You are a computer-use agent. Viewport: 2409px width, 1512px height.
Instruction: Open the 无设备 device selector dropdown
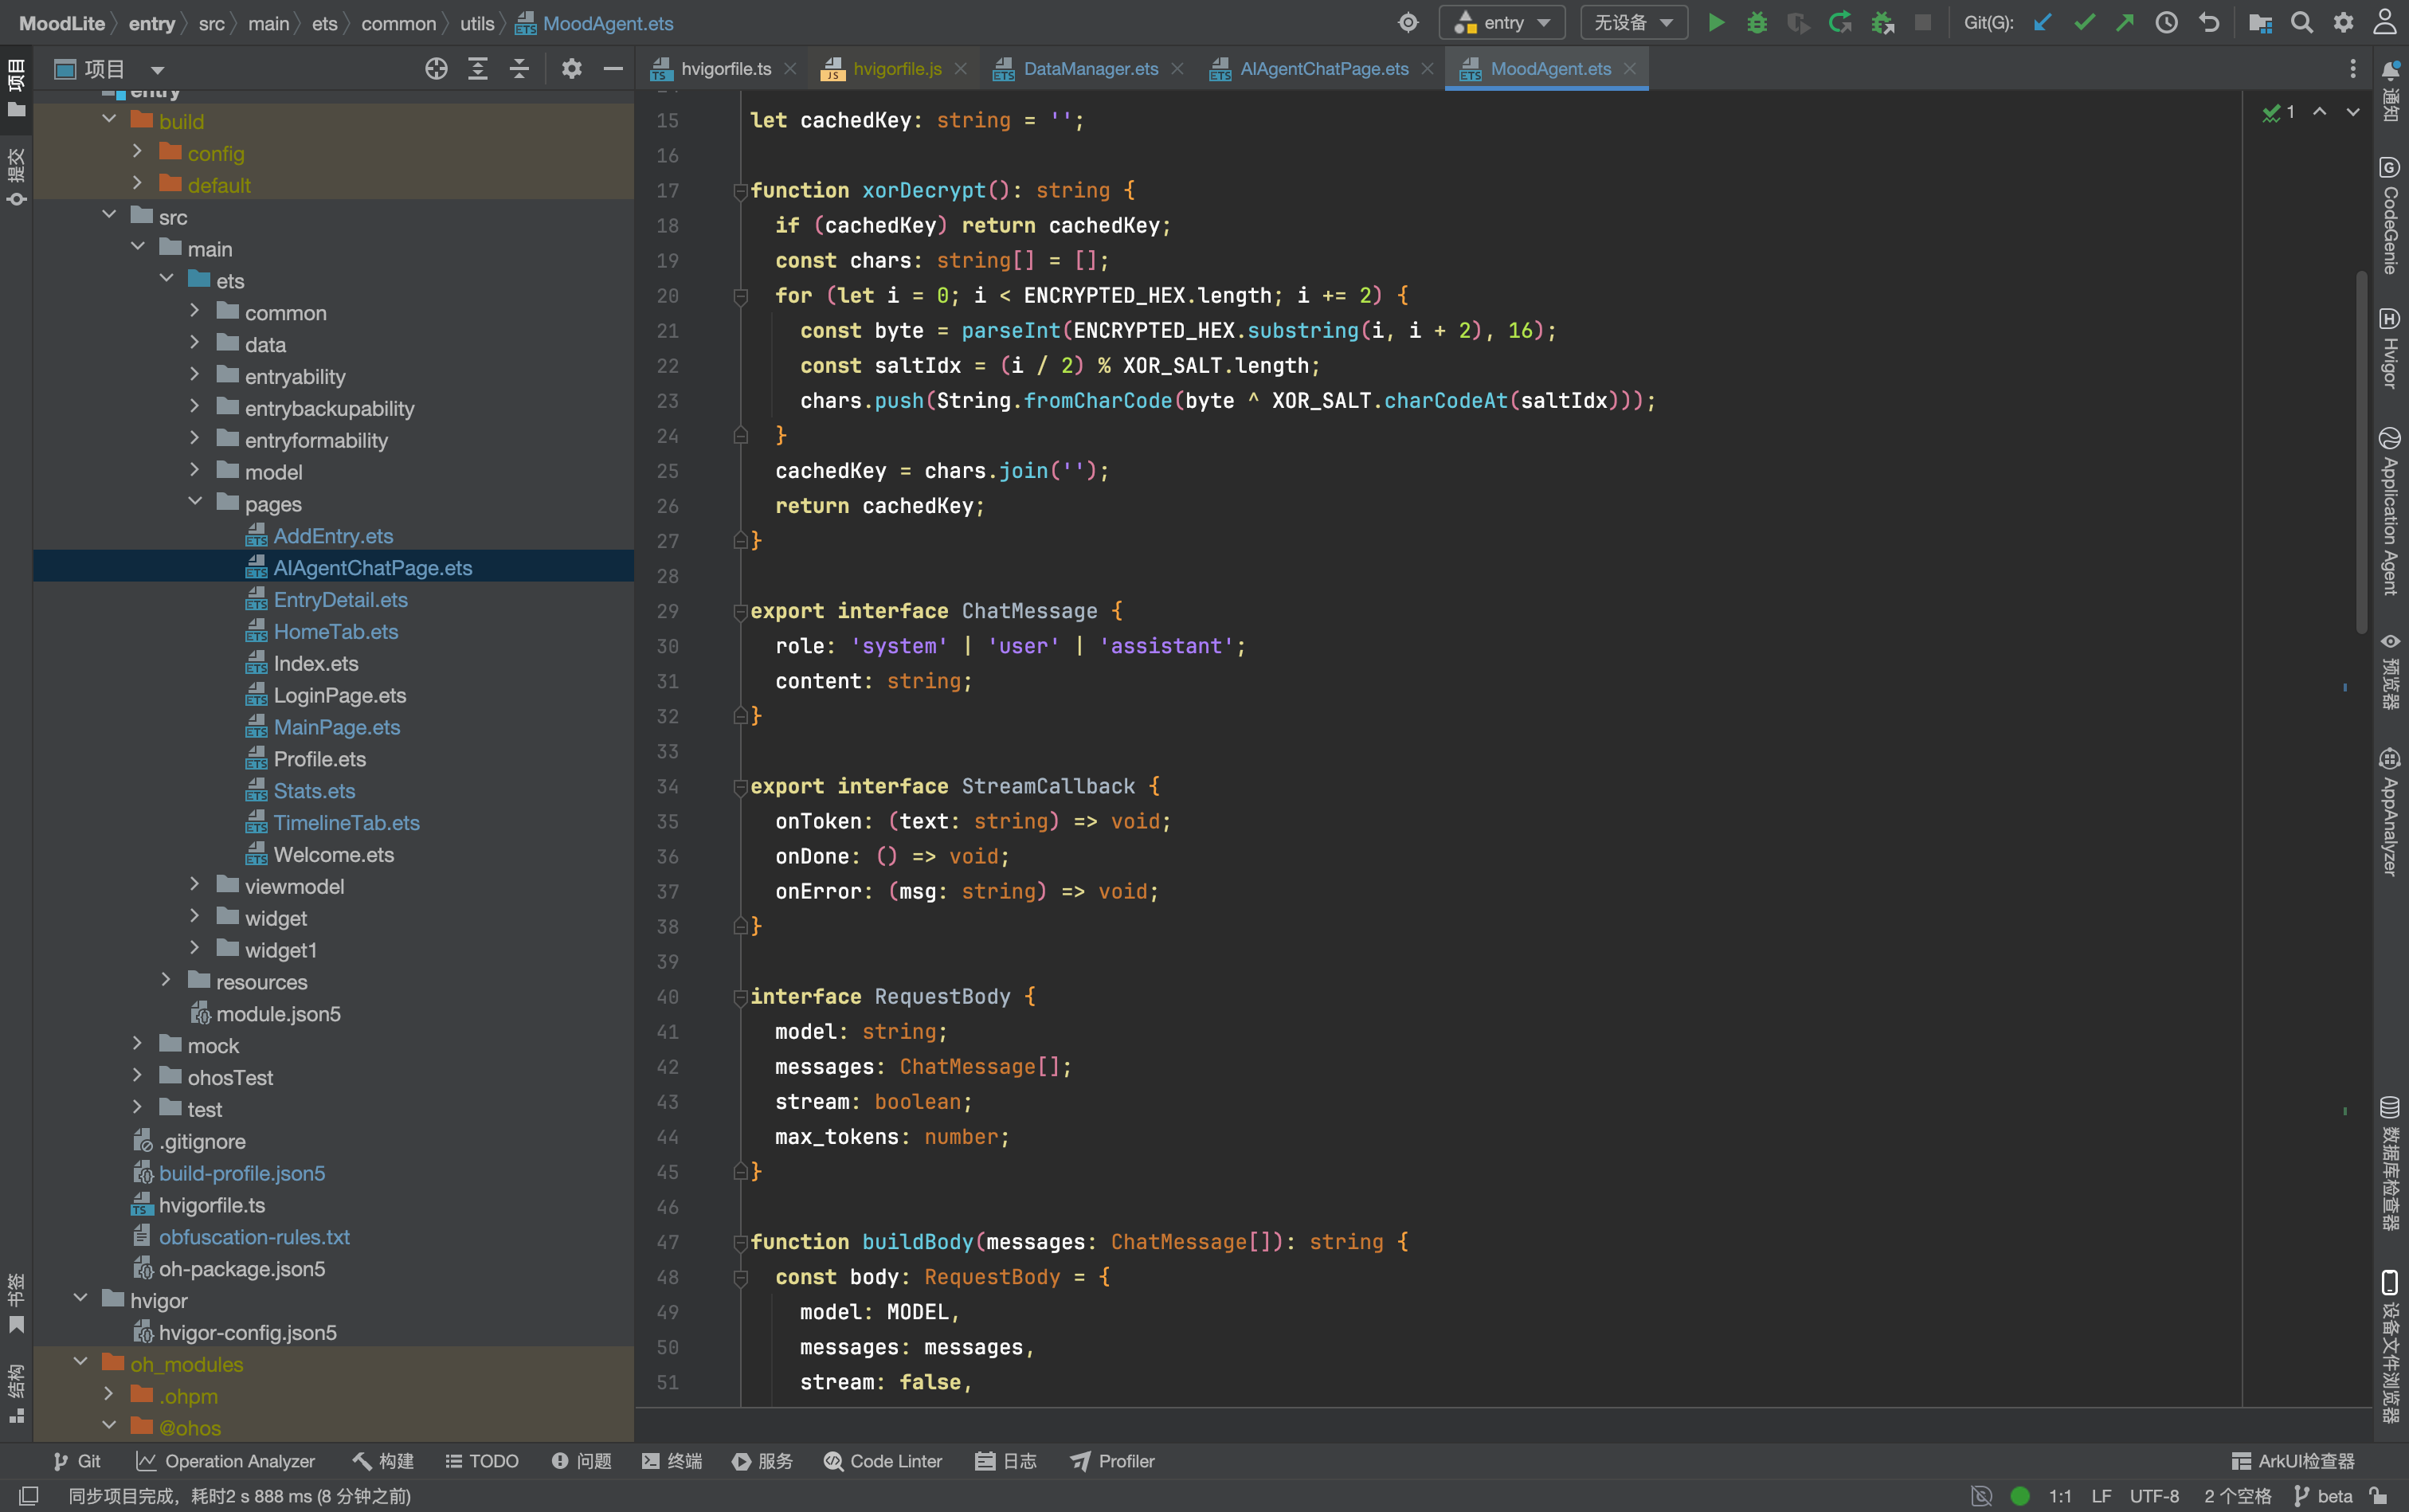tap(1633, 23)
